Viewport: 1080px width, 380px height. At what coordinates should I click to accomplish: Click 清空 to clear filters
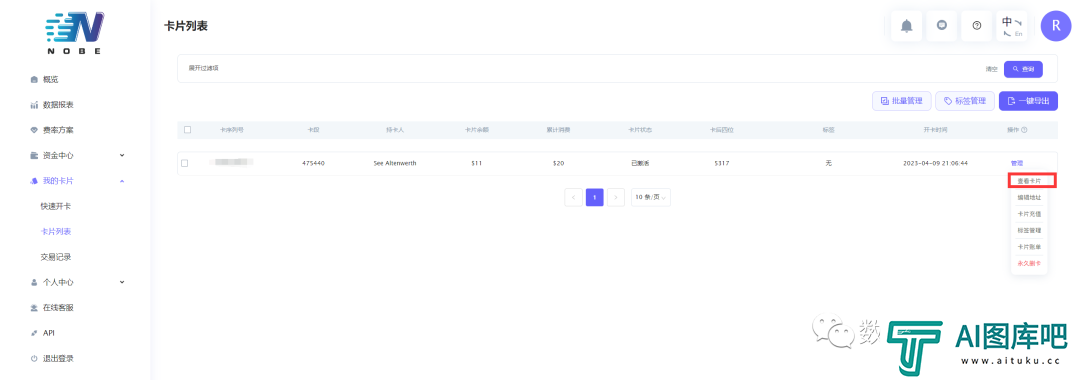pos(992,69)
